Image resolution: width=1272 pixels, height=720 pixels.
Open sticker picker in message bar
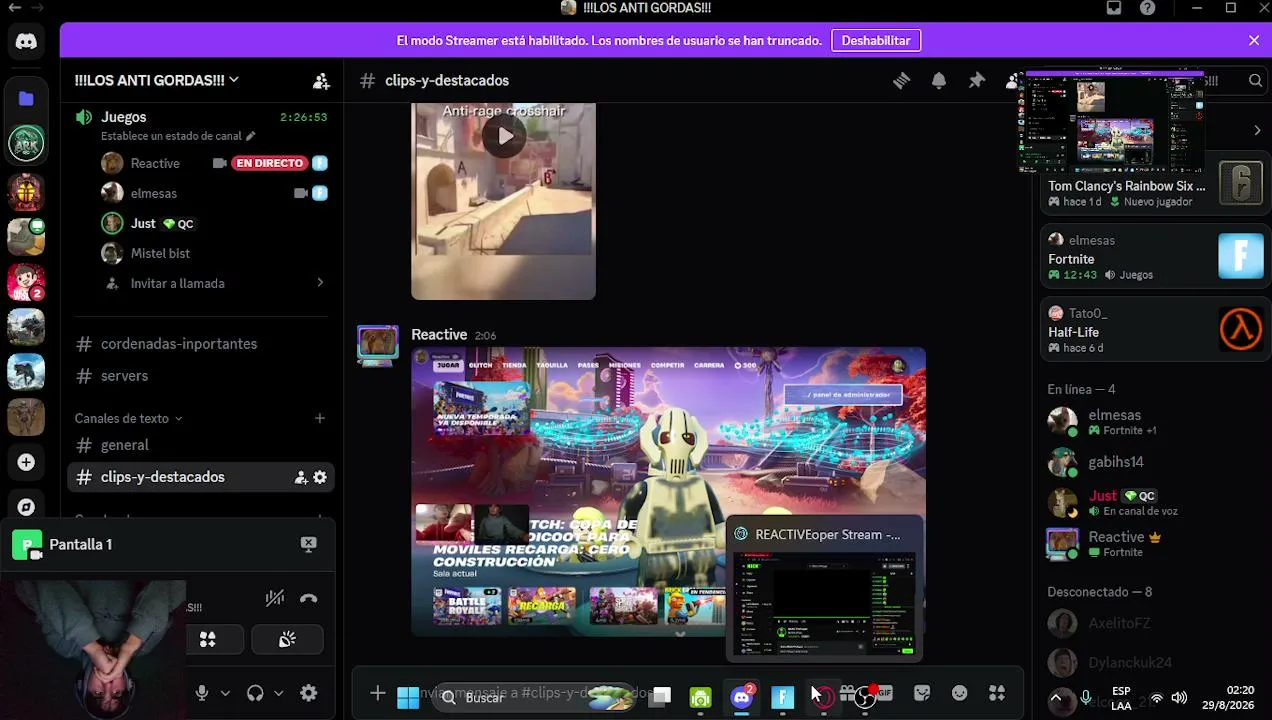click(922, 693)
